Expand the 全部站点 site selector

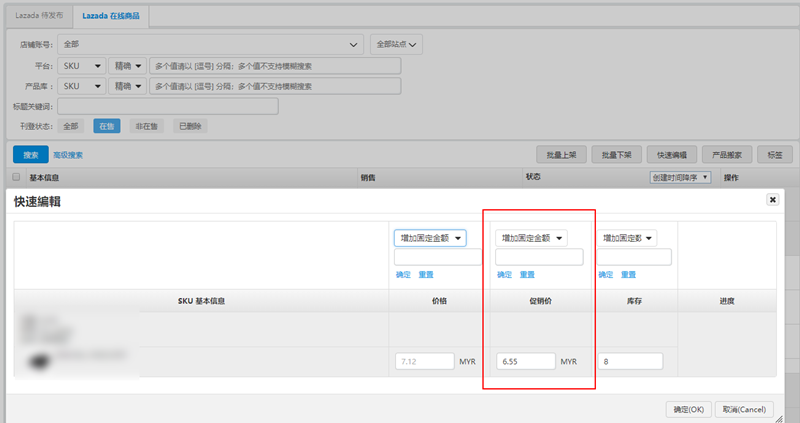click(396, 44)
